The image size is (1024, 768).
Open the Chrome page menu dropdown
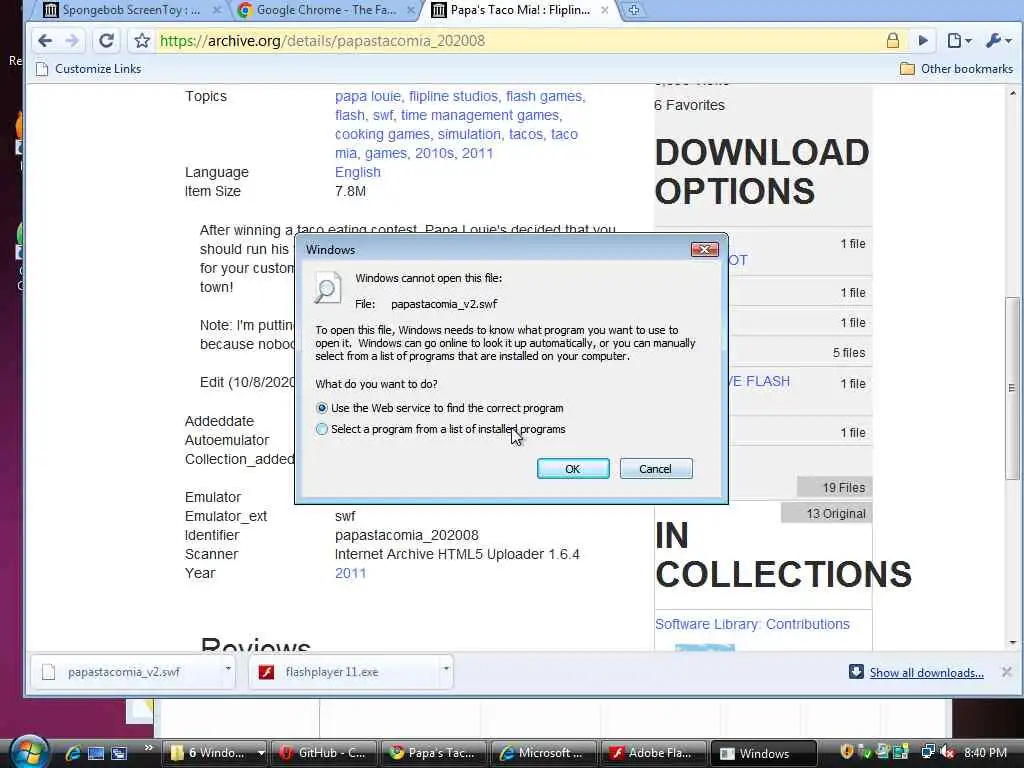(x=959, y=40)
